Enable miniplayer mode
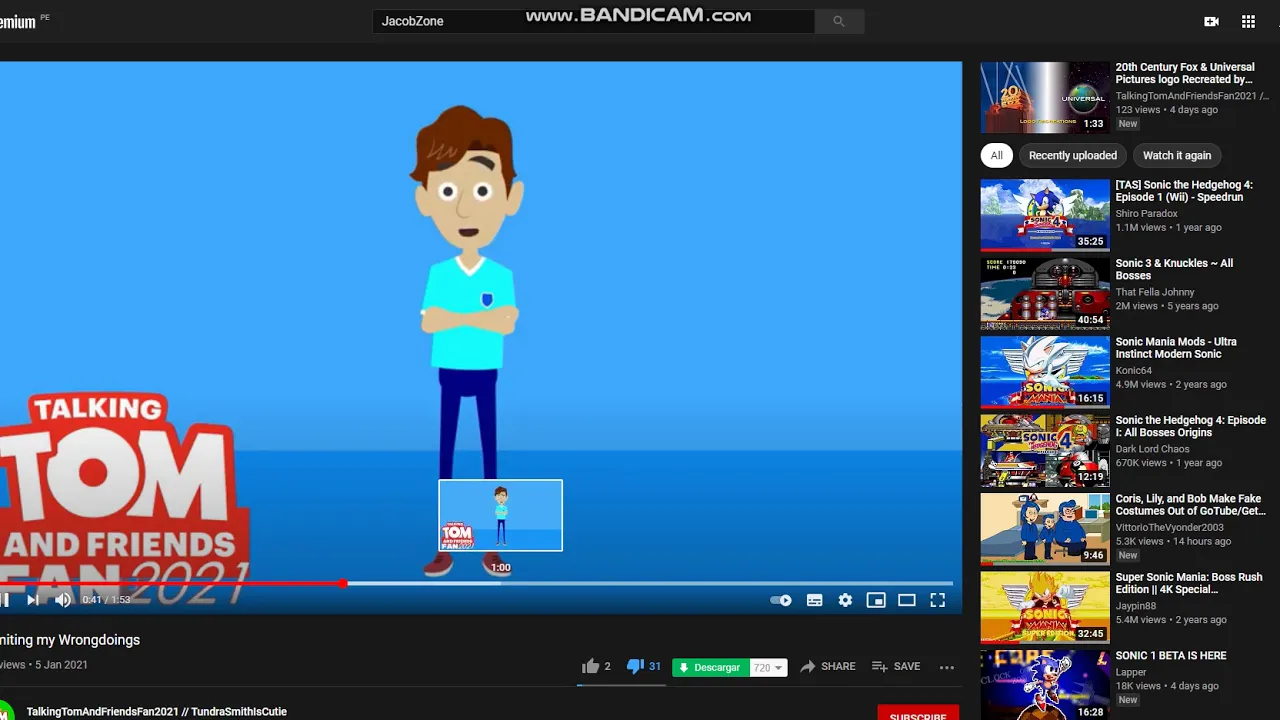The image size is (1280, 720). tap(876, 600)
